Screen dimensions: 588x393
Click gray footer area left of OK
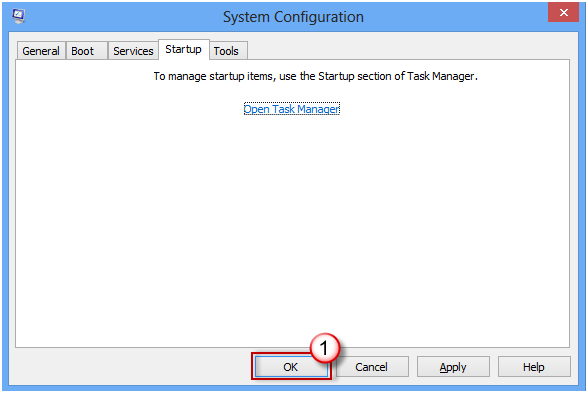[x=131, y=367]
